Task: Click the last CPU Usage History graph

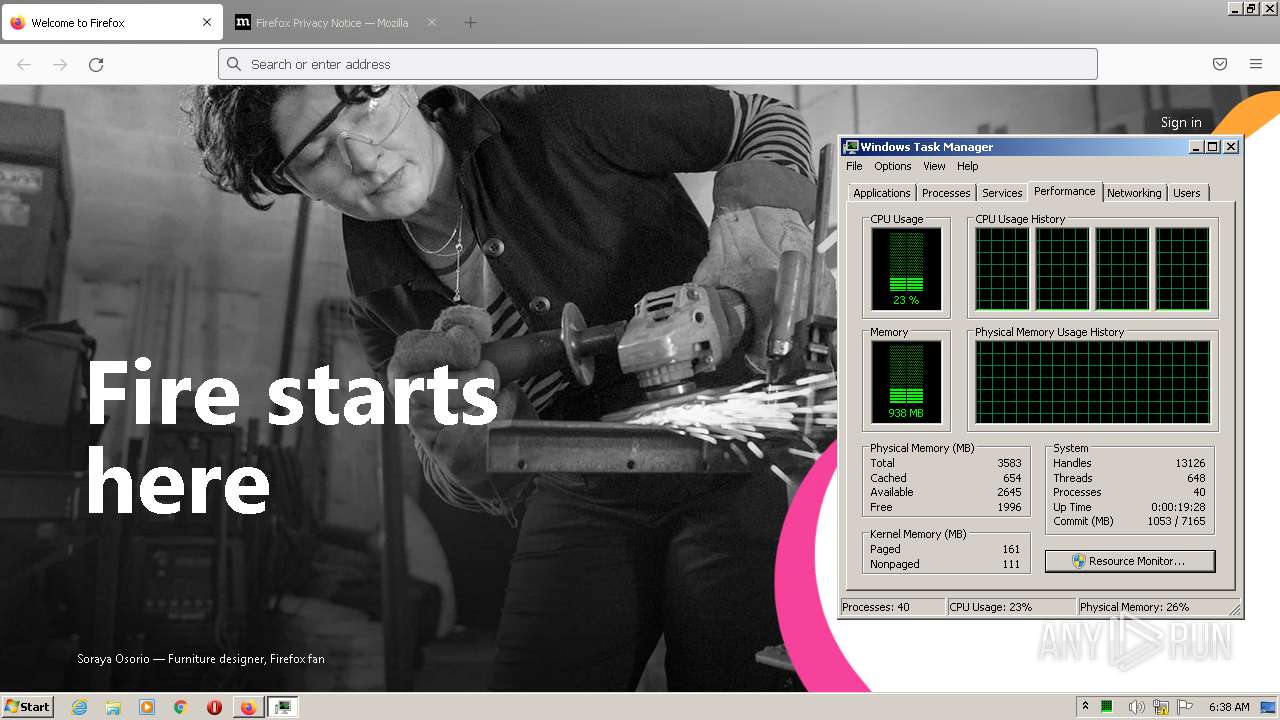Action: [1183, 268]
